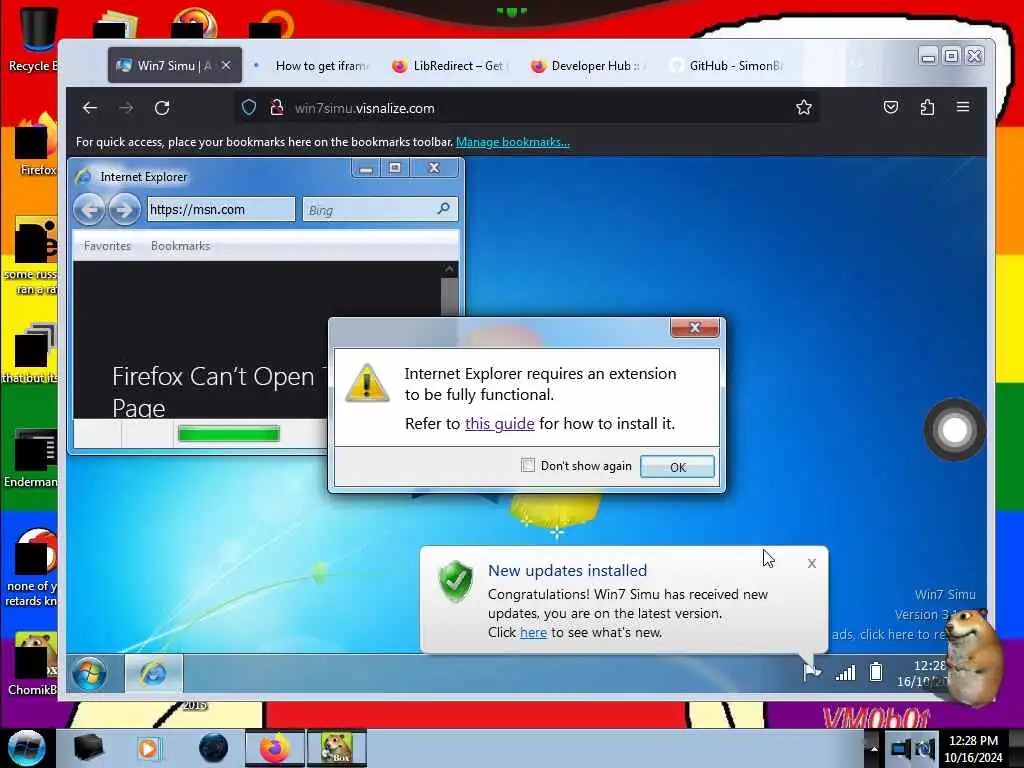Click the warning triangle icon in dialog
Screen dimensions: 1024x768
367,383
